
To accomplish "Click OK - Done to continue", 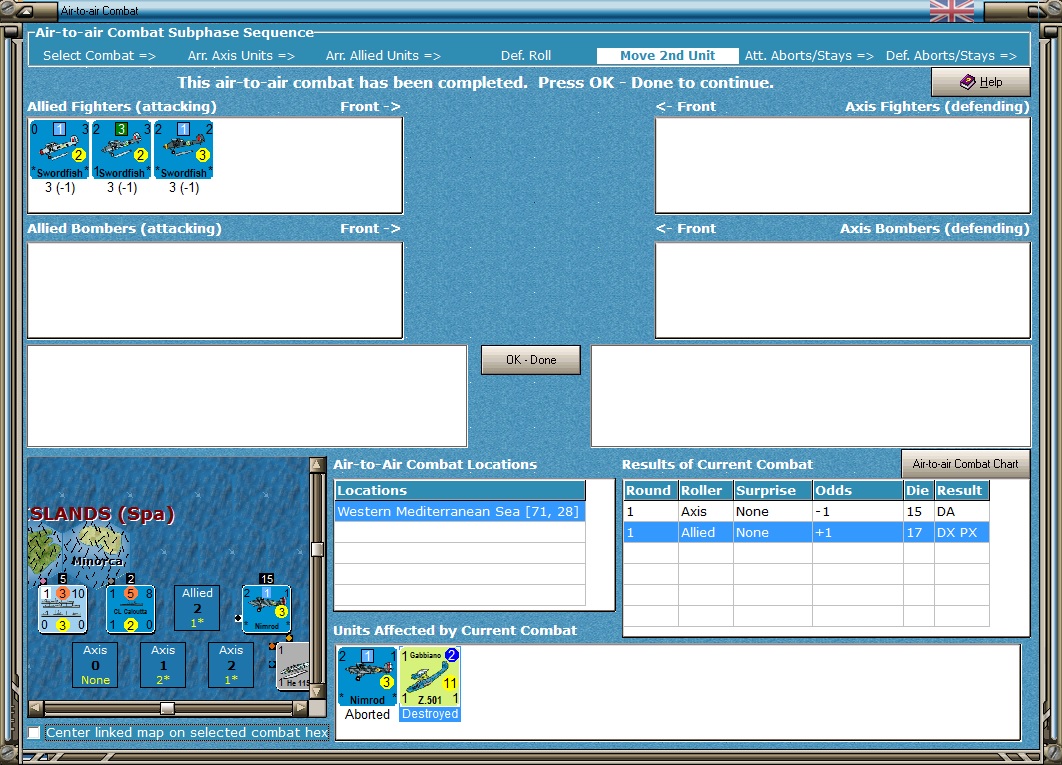I will click(531, 360).
